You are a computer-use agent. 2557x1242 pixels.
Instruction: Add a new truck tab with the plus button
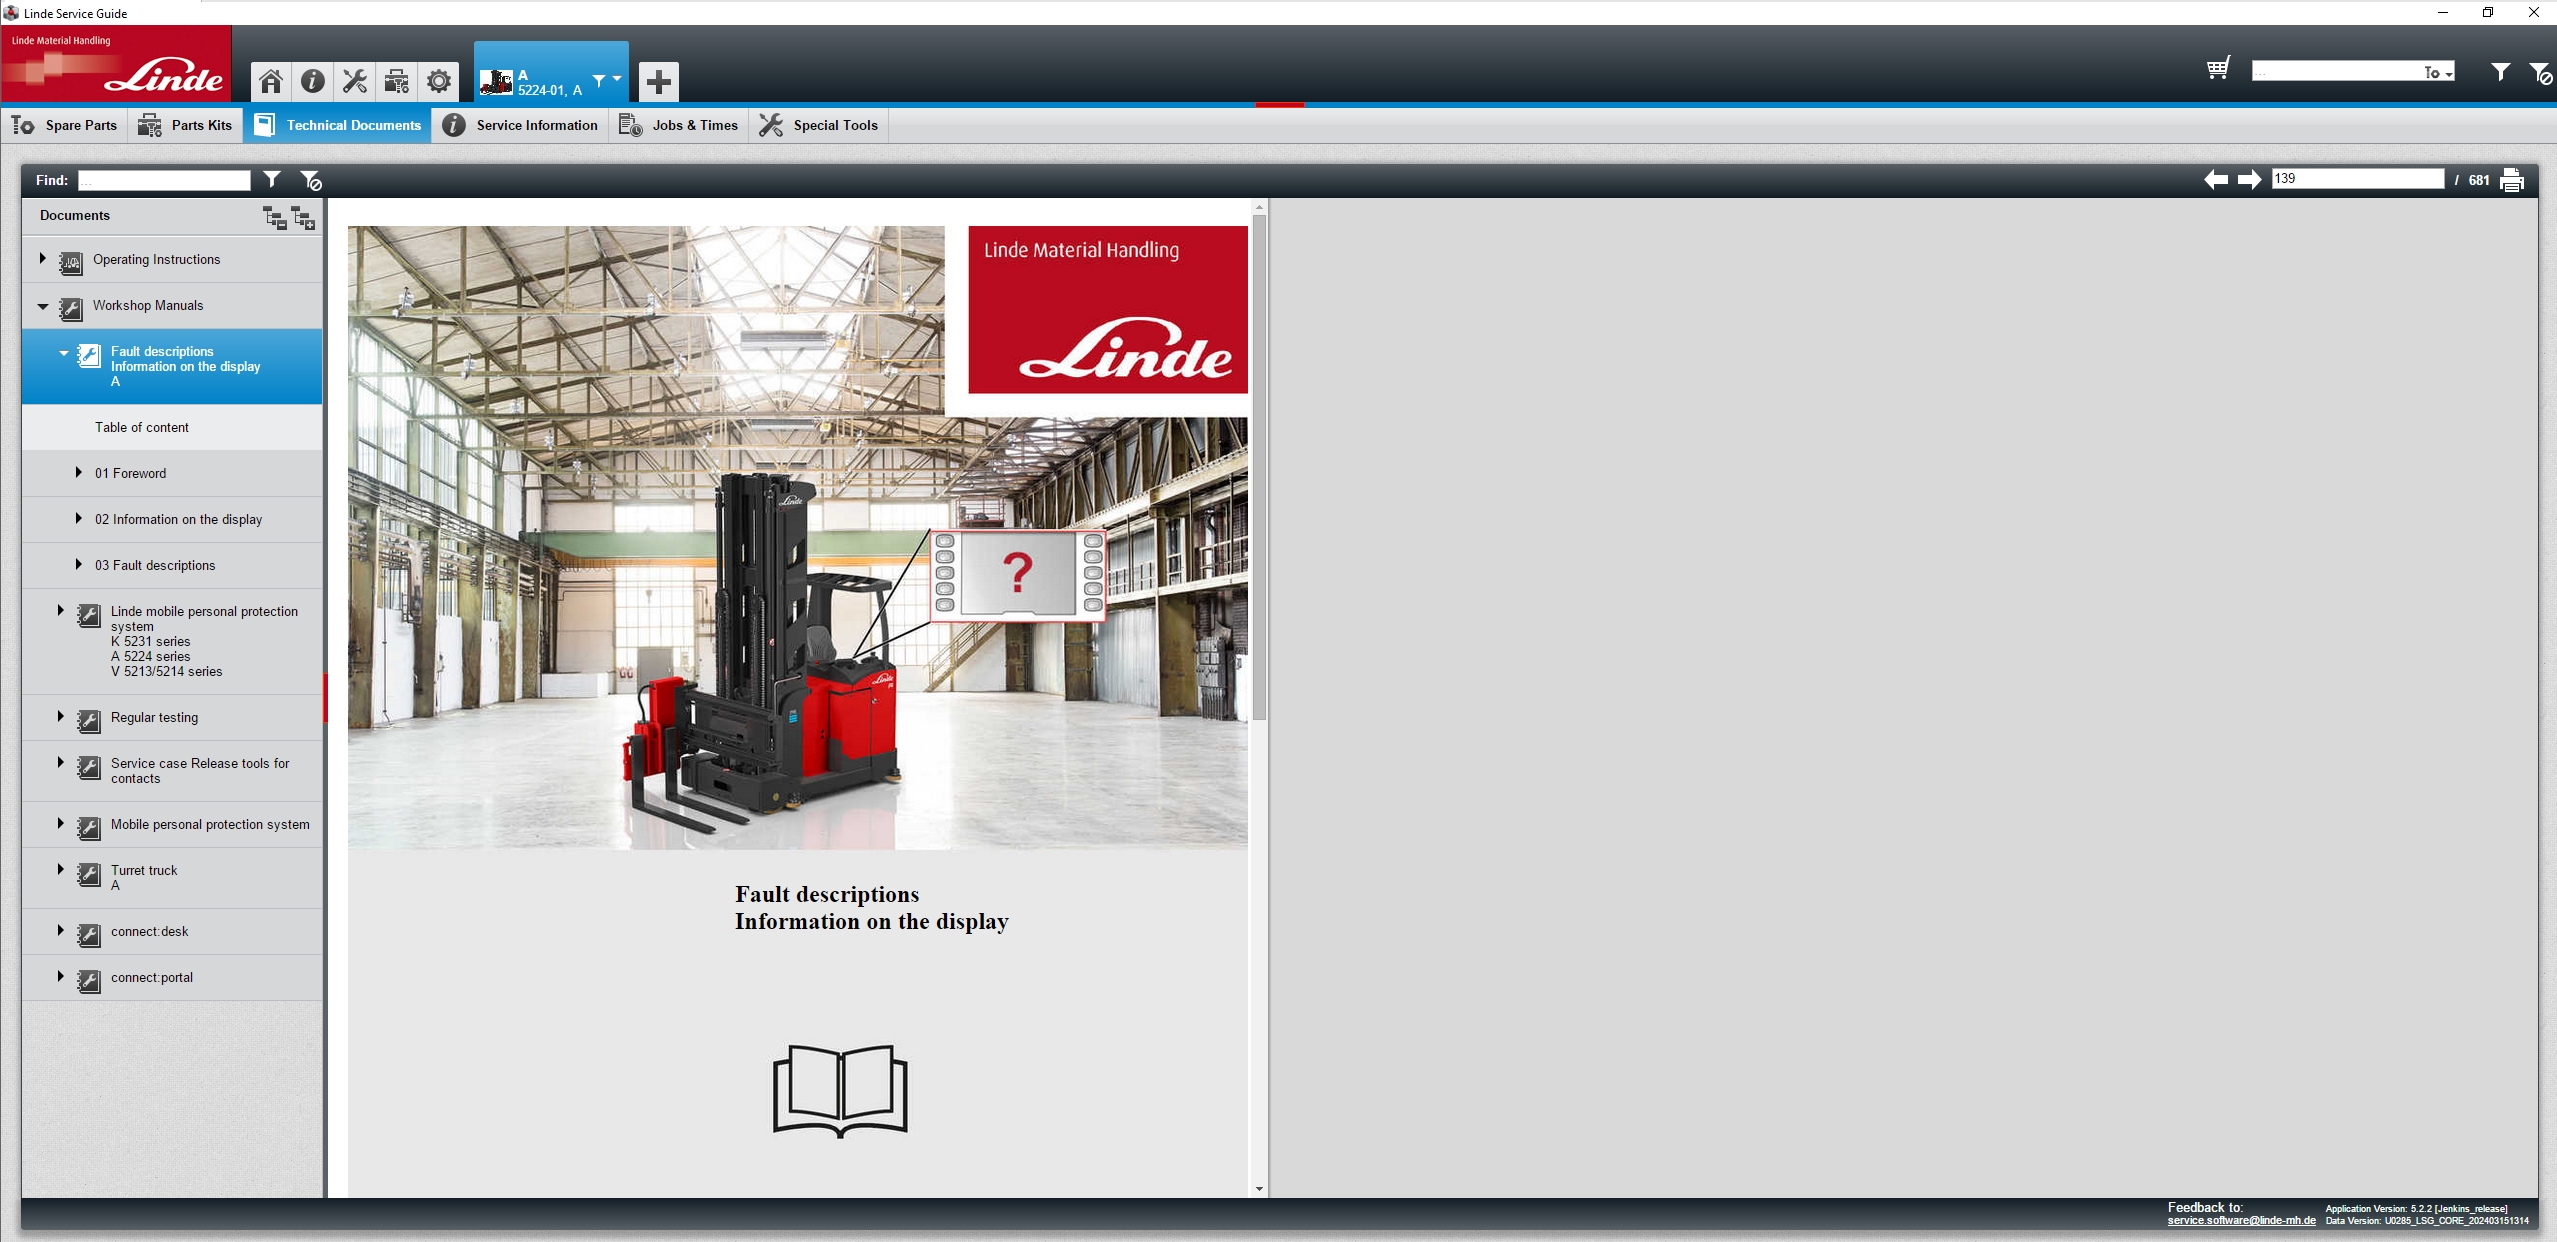click(657, 81)
